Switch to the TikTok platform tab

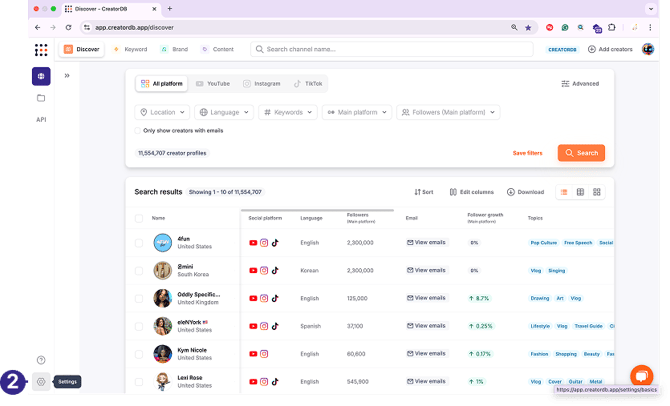tap(308, 84)
